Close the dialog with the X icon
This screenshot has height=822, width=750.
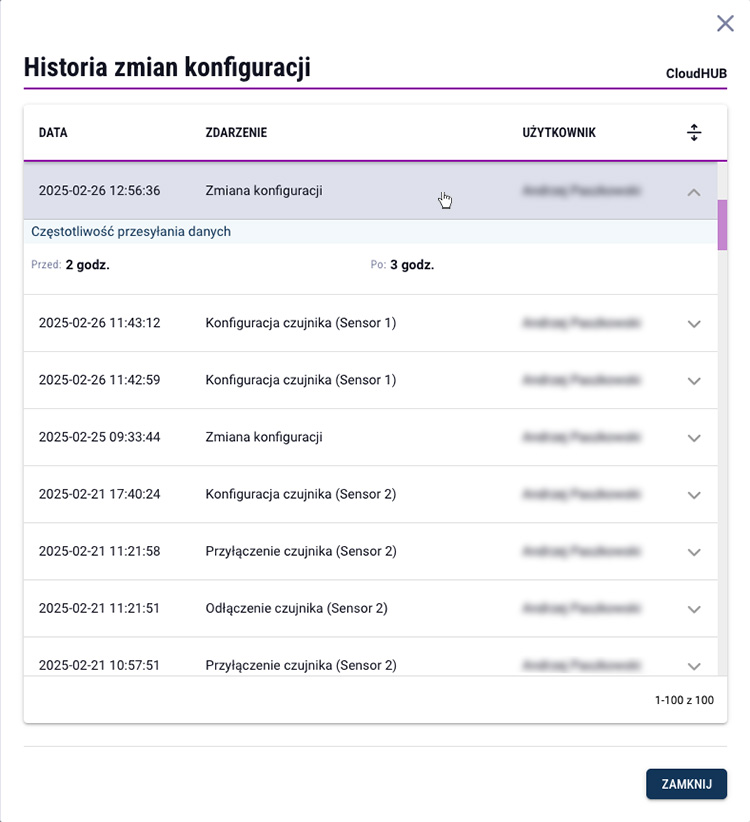tap(725, 23)
